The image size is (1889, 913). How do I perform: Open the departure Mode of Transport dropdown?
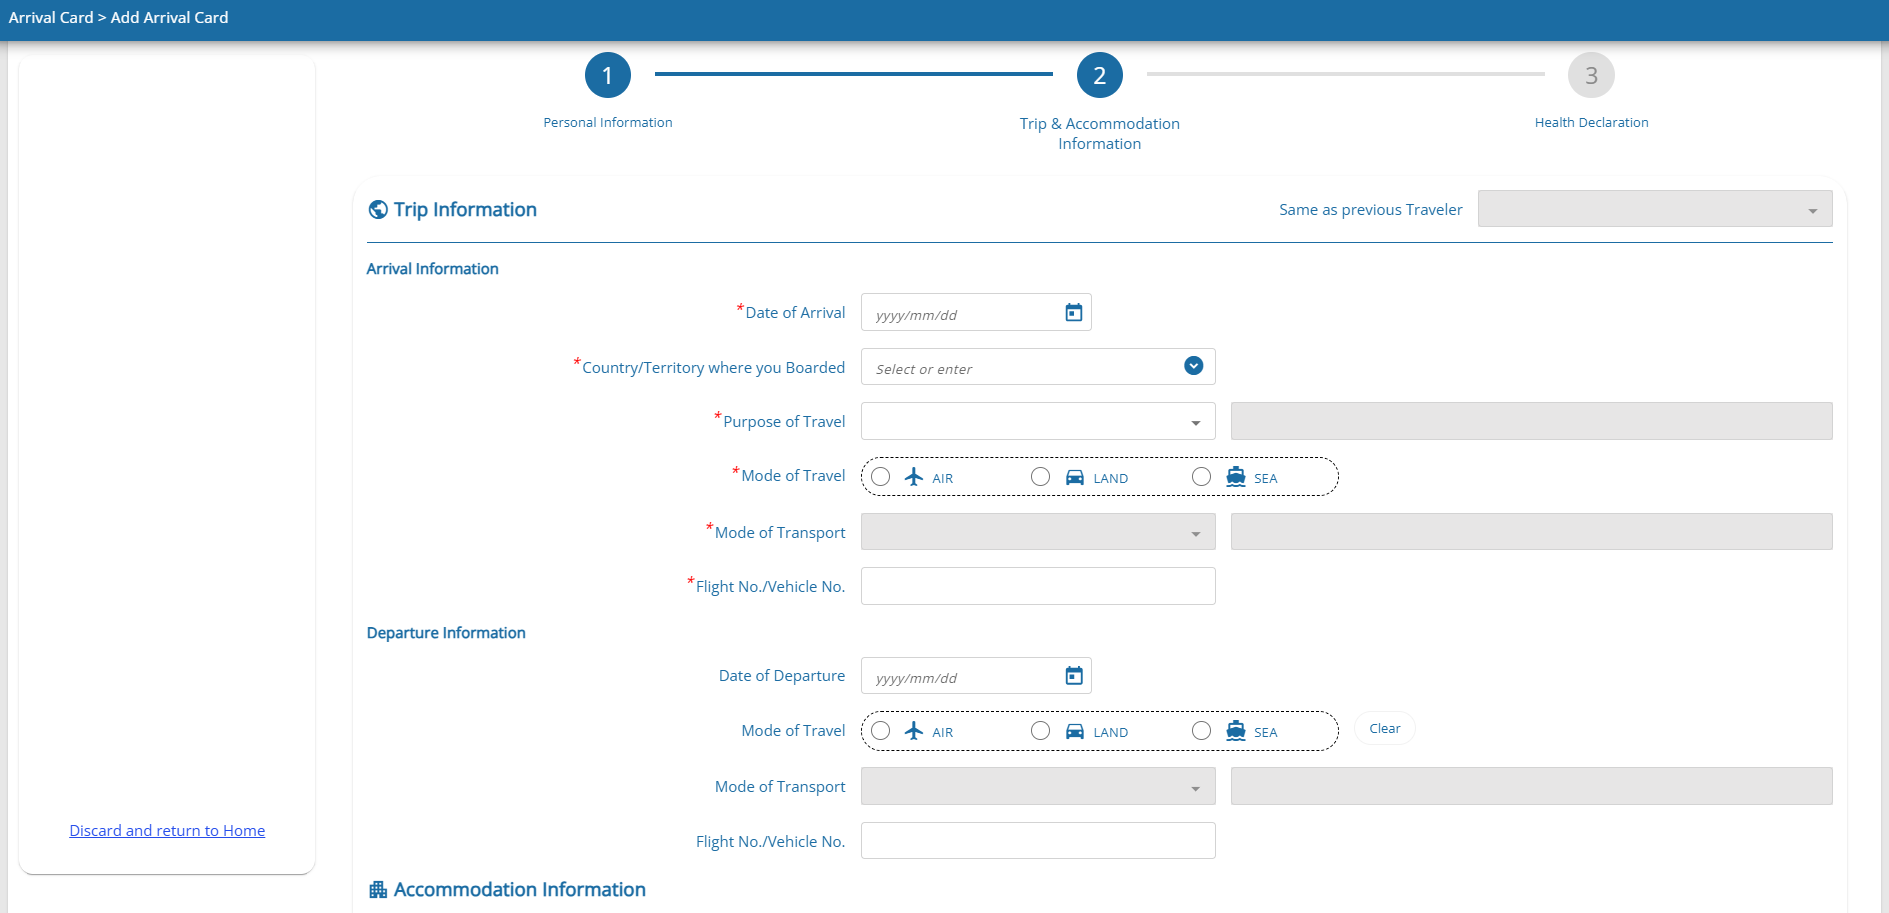(x=1038, y=786)
